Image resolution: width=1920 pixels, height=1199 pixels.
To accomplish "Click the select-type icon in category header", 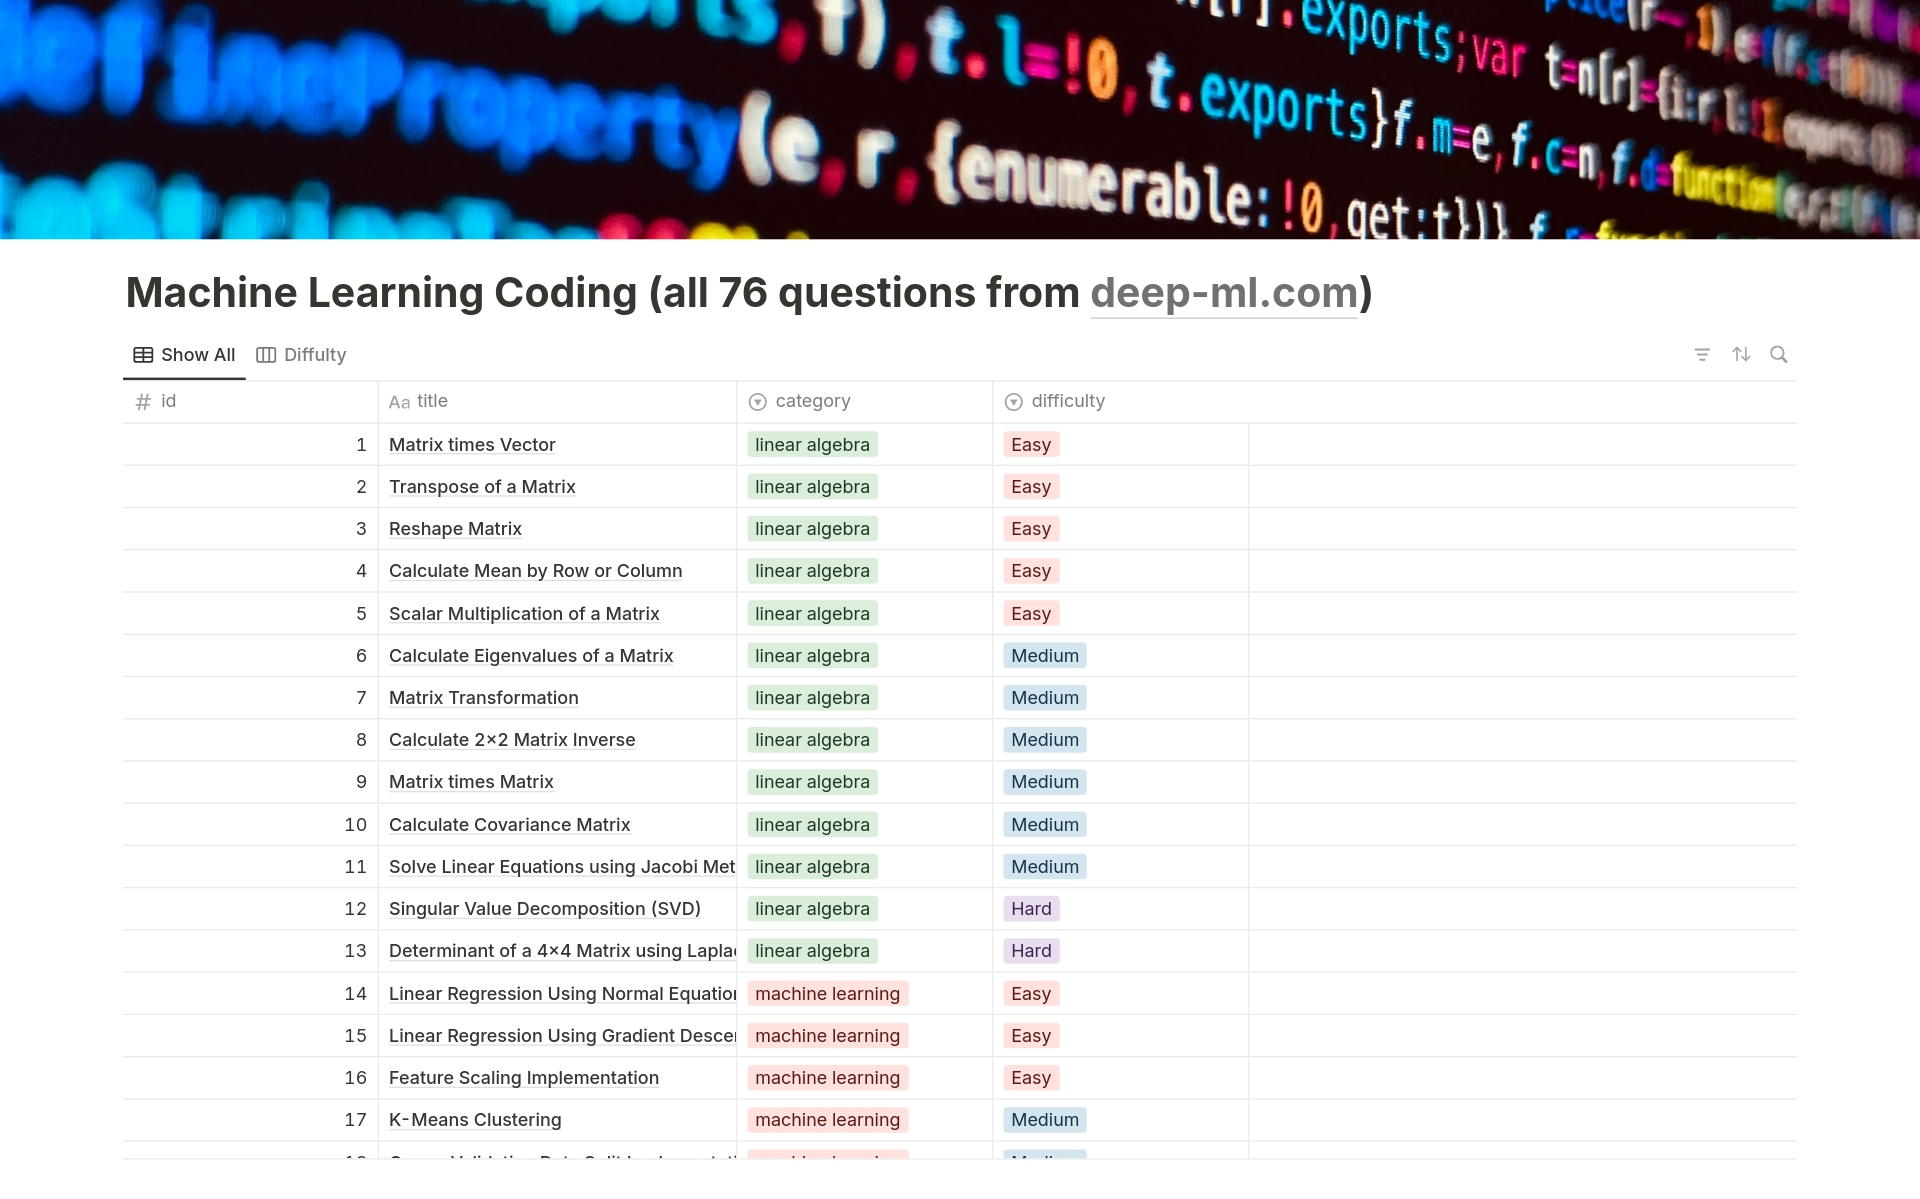I will (758, 402).
